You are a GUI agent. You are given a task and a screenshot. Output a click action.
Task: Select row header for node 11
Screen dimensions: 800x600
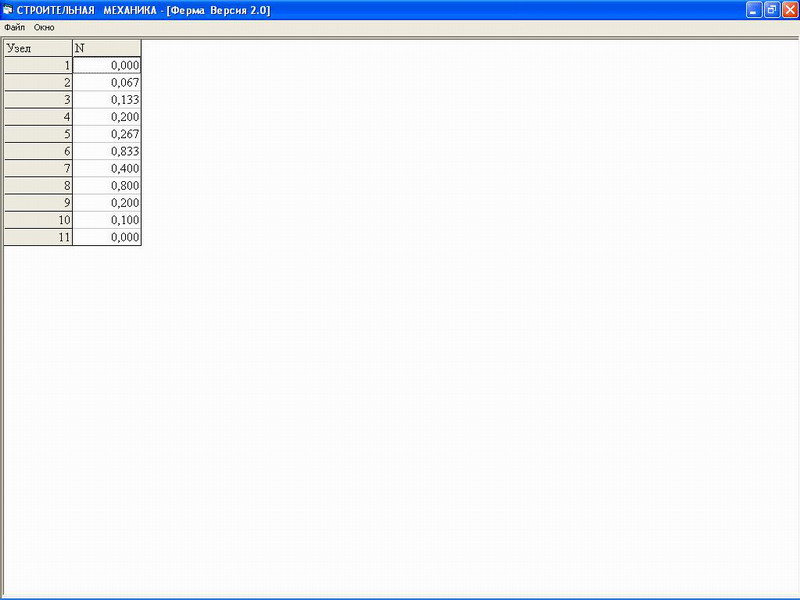38,237
